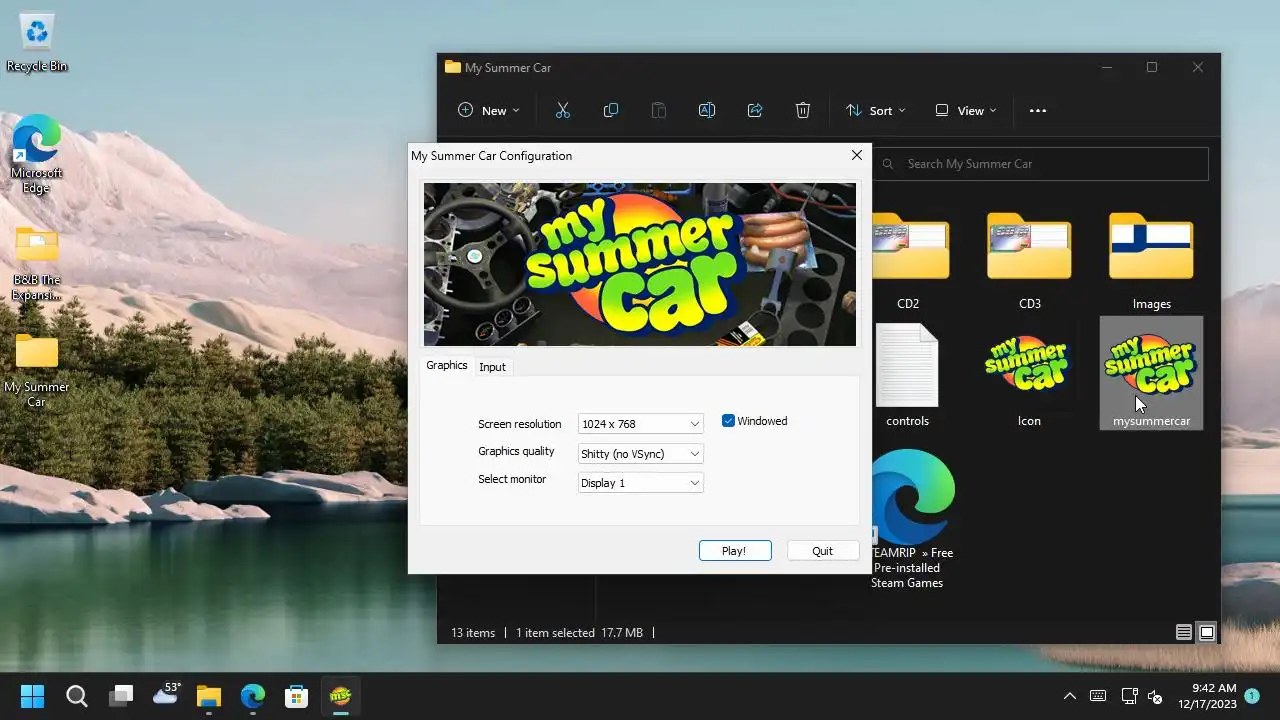Image resolution: width=1280 pixels, height=720 pixels.
Task: Select the Microsoft Edge desktop shortcut
Action: point(37,153)
